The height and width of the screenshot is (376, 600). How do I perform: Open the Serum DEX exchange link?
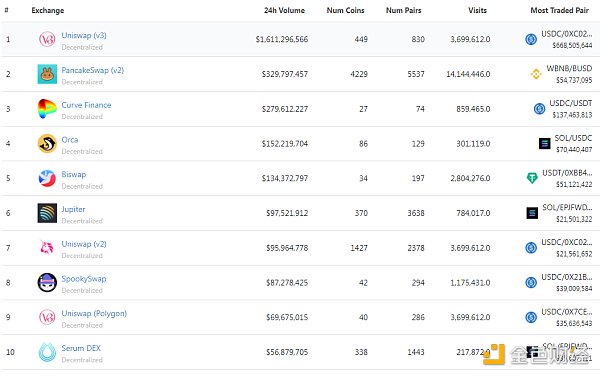[x=81, y=348]
